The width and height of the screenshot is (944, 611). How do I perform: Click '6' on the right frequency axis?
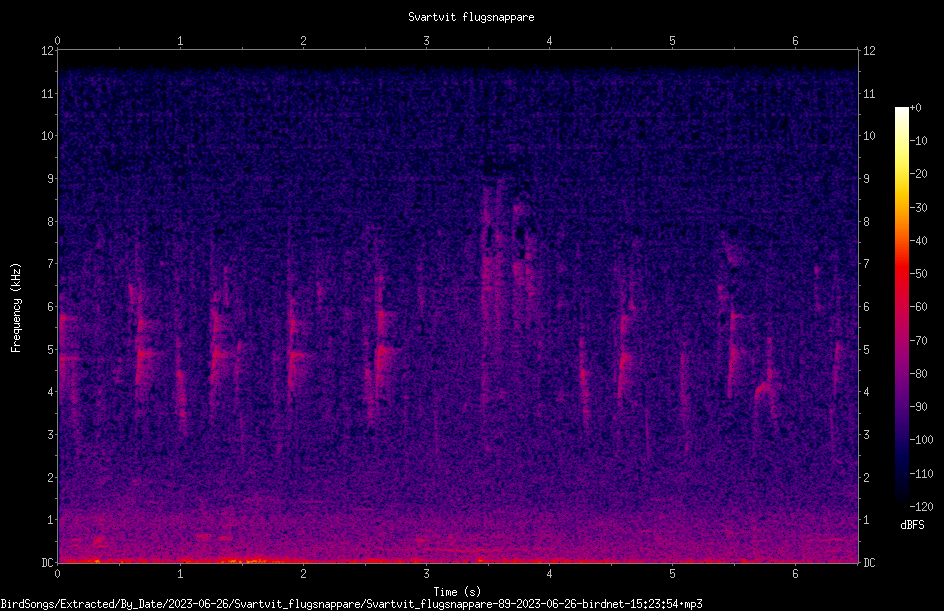tap(866, 306)
